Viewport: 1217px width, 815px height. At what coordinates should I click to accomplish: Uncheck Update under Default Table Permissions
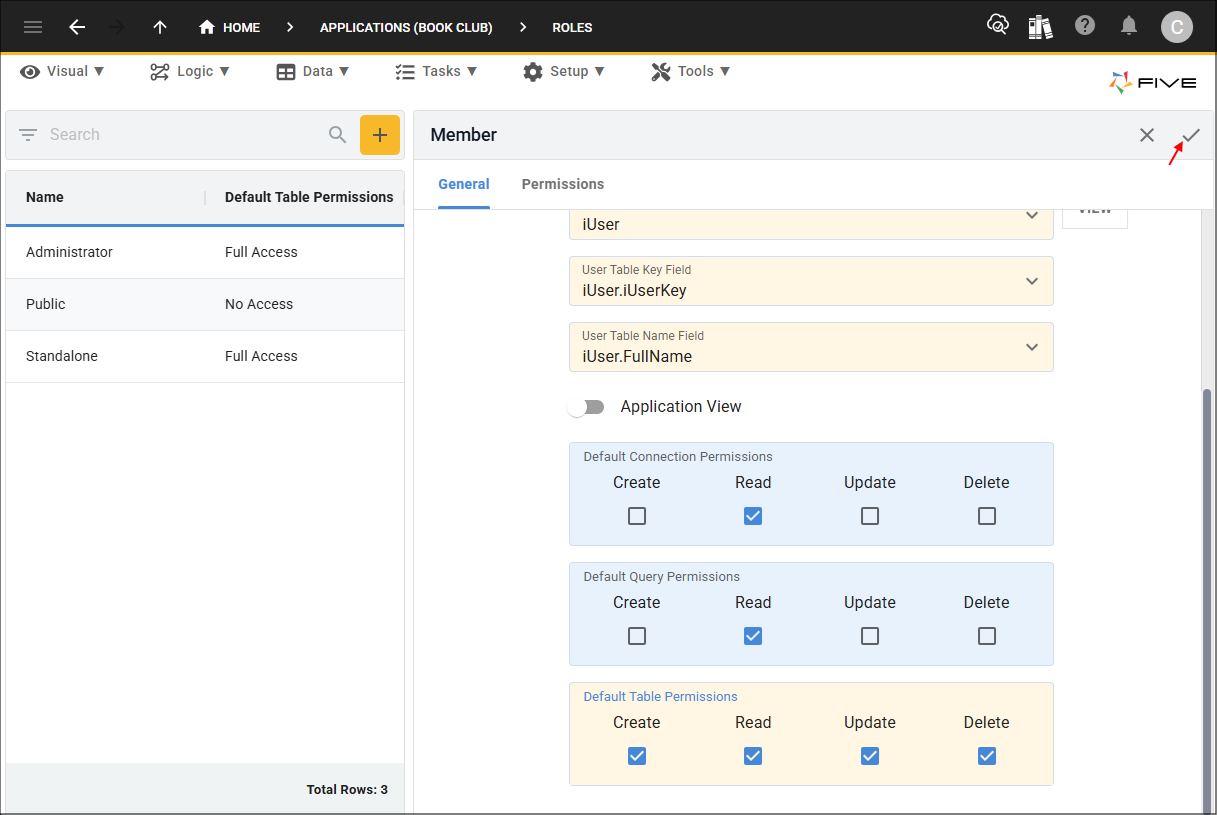pos(870,756)
